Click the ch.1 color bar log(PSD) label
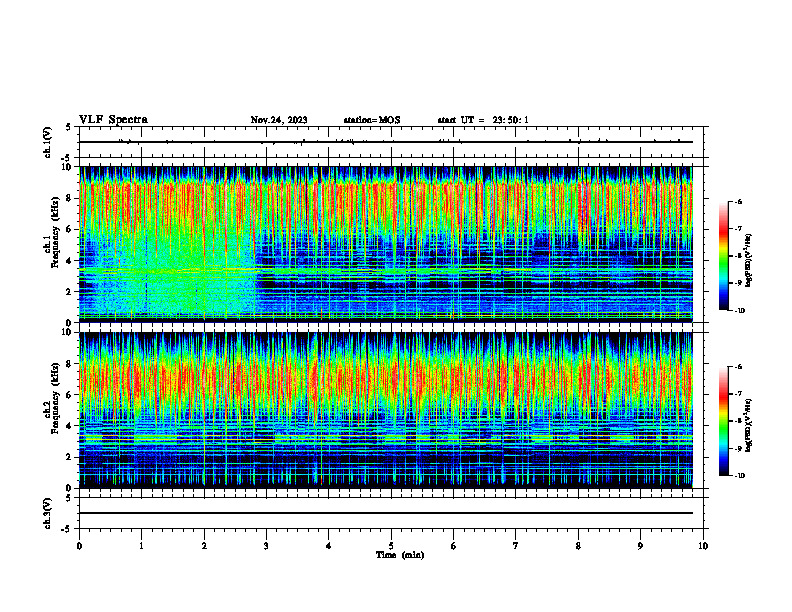This screenshot has width=792, height=612. (x=749, y=260)
